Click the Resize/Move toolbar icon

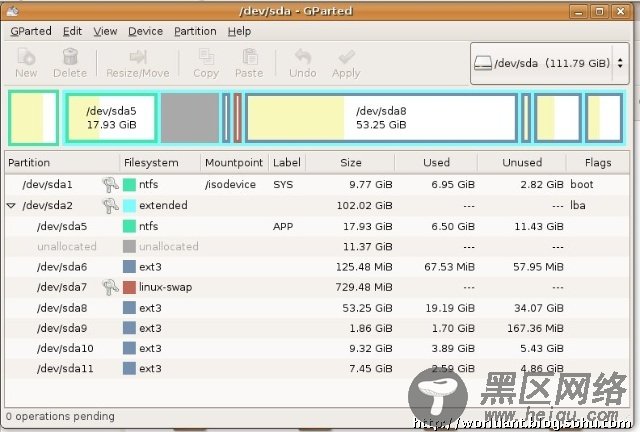point(138,57)
